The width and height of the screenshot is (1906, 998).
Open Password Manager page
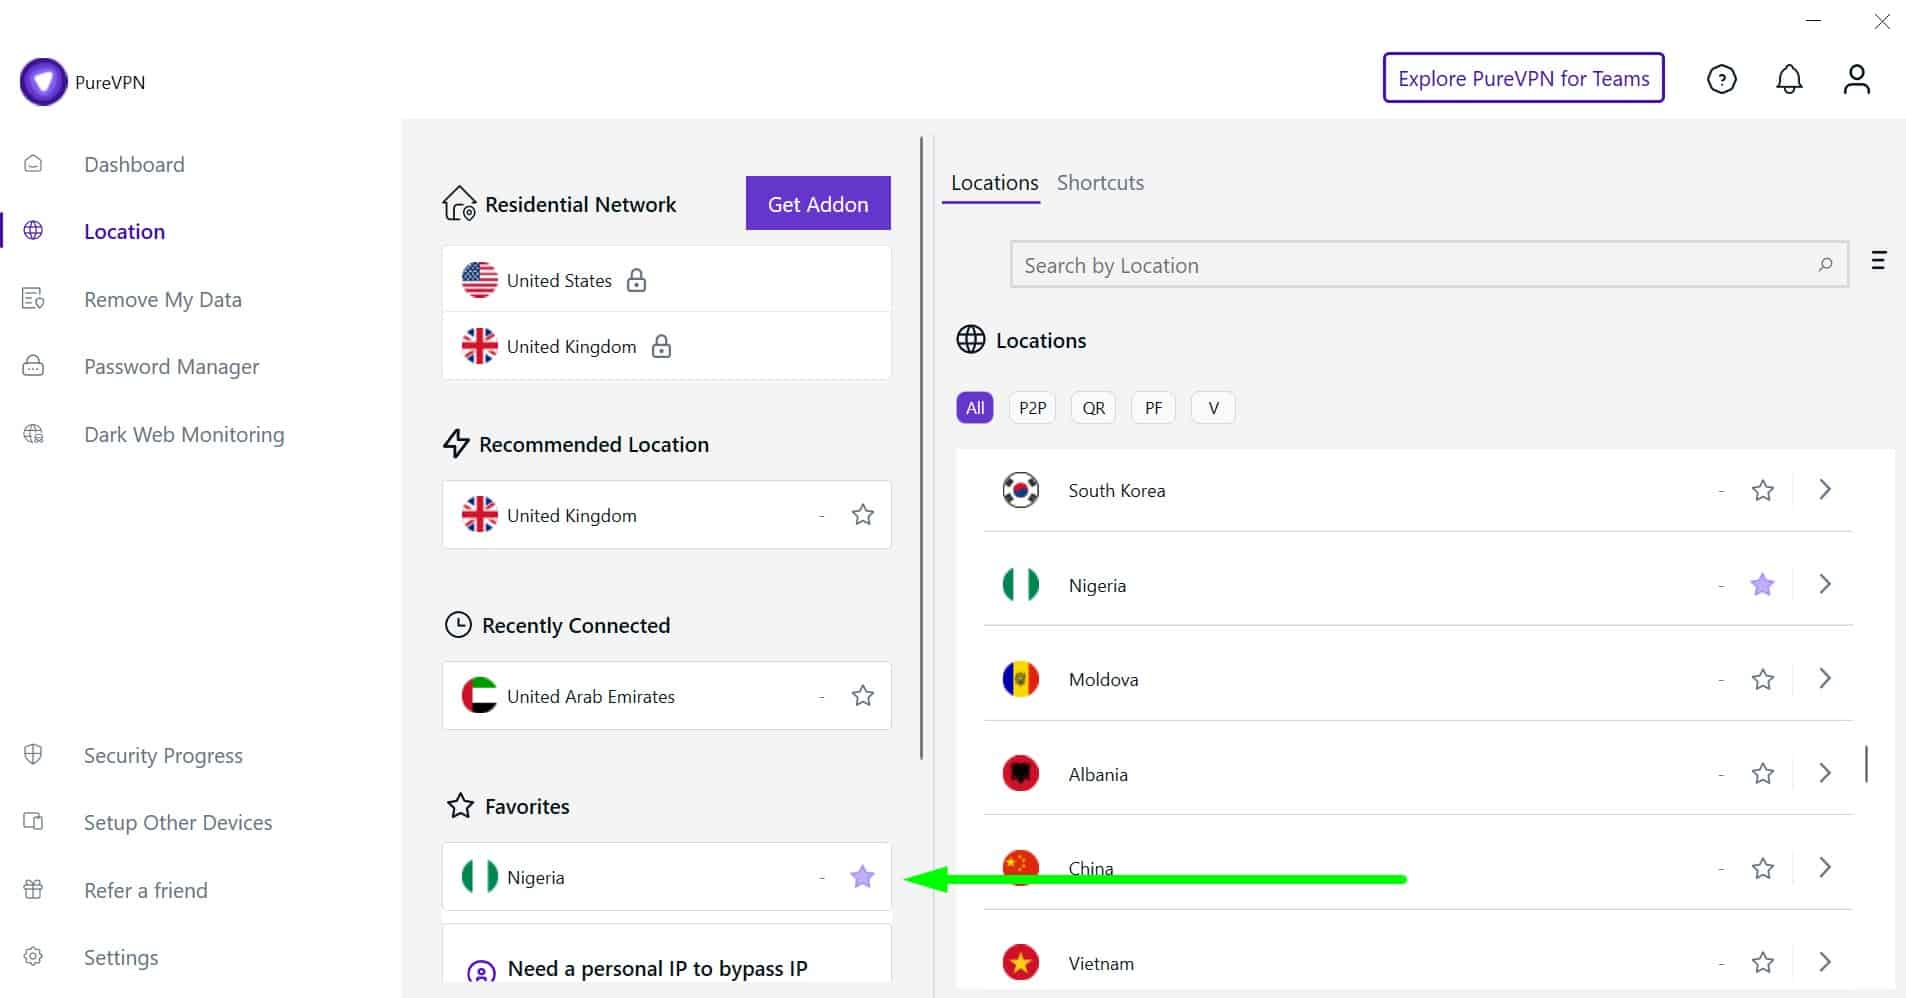(171, 367)
